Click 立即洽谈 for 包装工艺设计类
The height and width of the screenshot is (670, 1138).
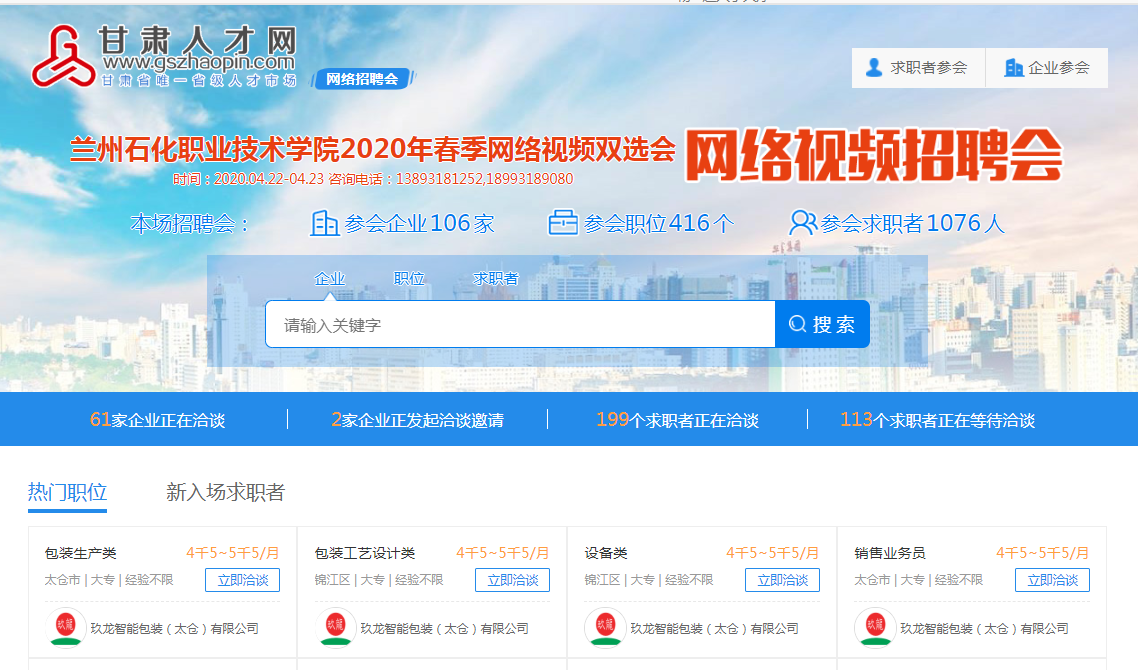[512, 580]
